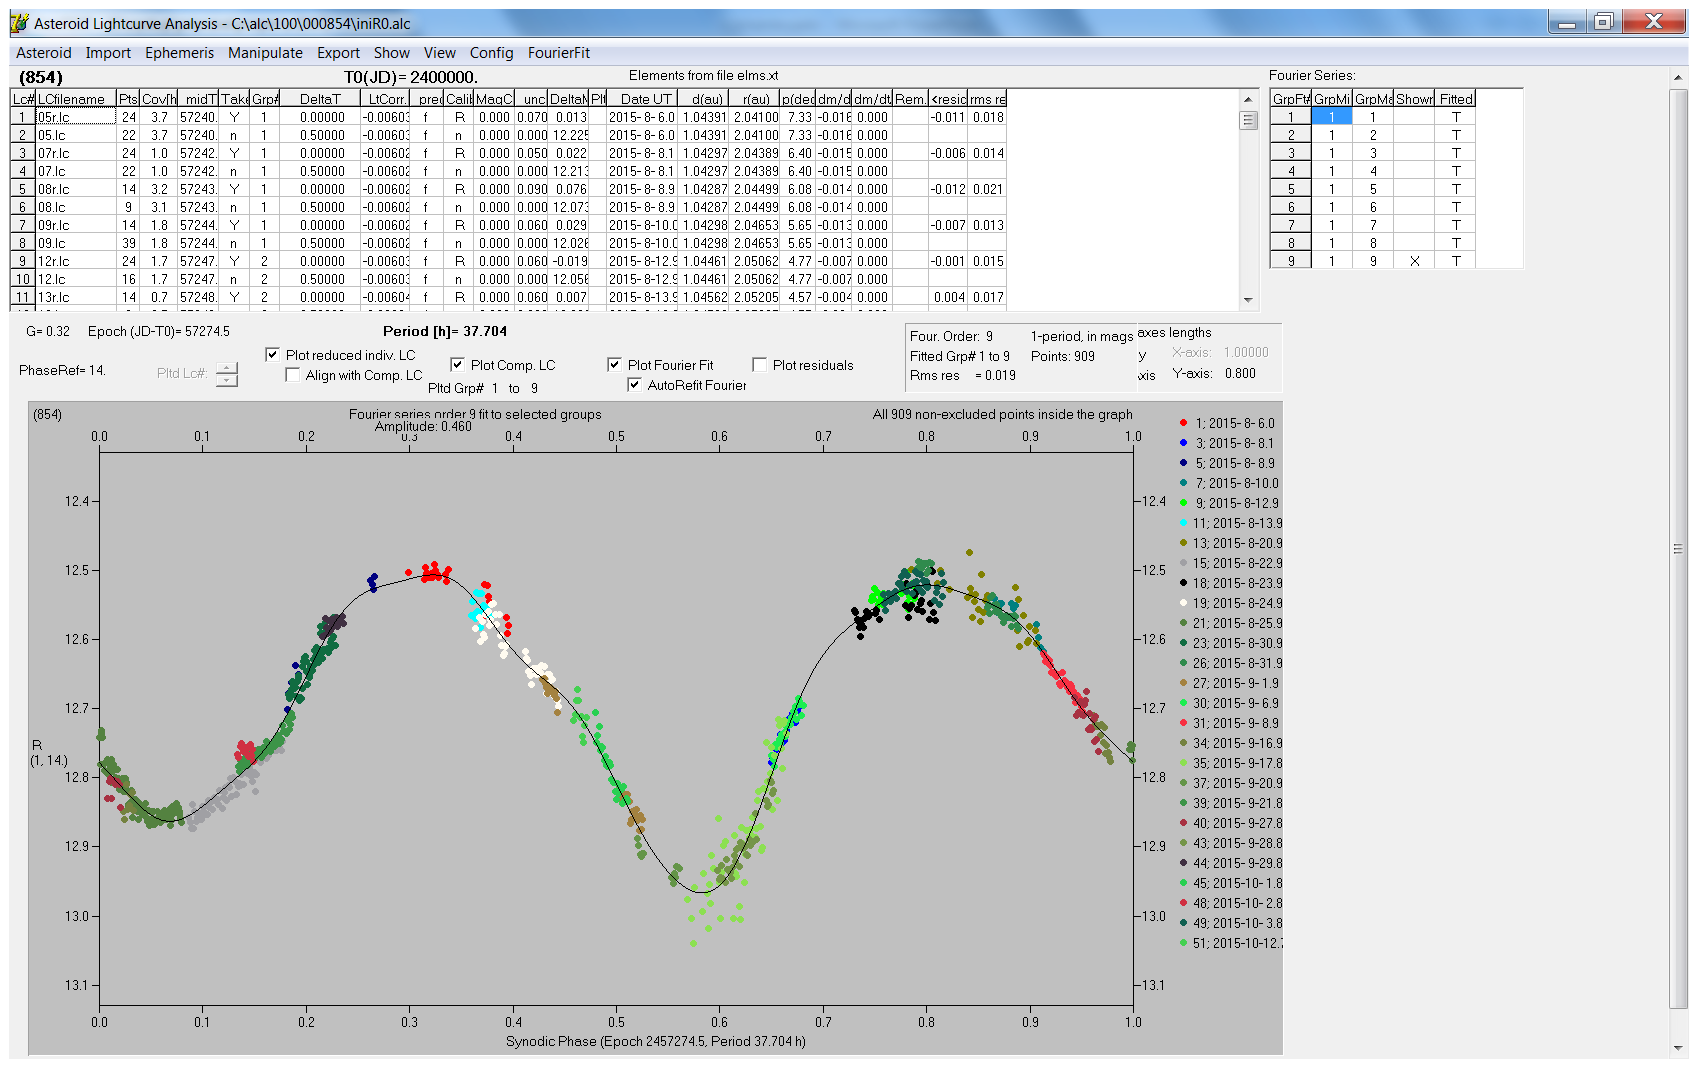This screenshot has width=1698, height=1068.
Task: Click the Four. Order: 9 label
Action: (x=951, y=336)
